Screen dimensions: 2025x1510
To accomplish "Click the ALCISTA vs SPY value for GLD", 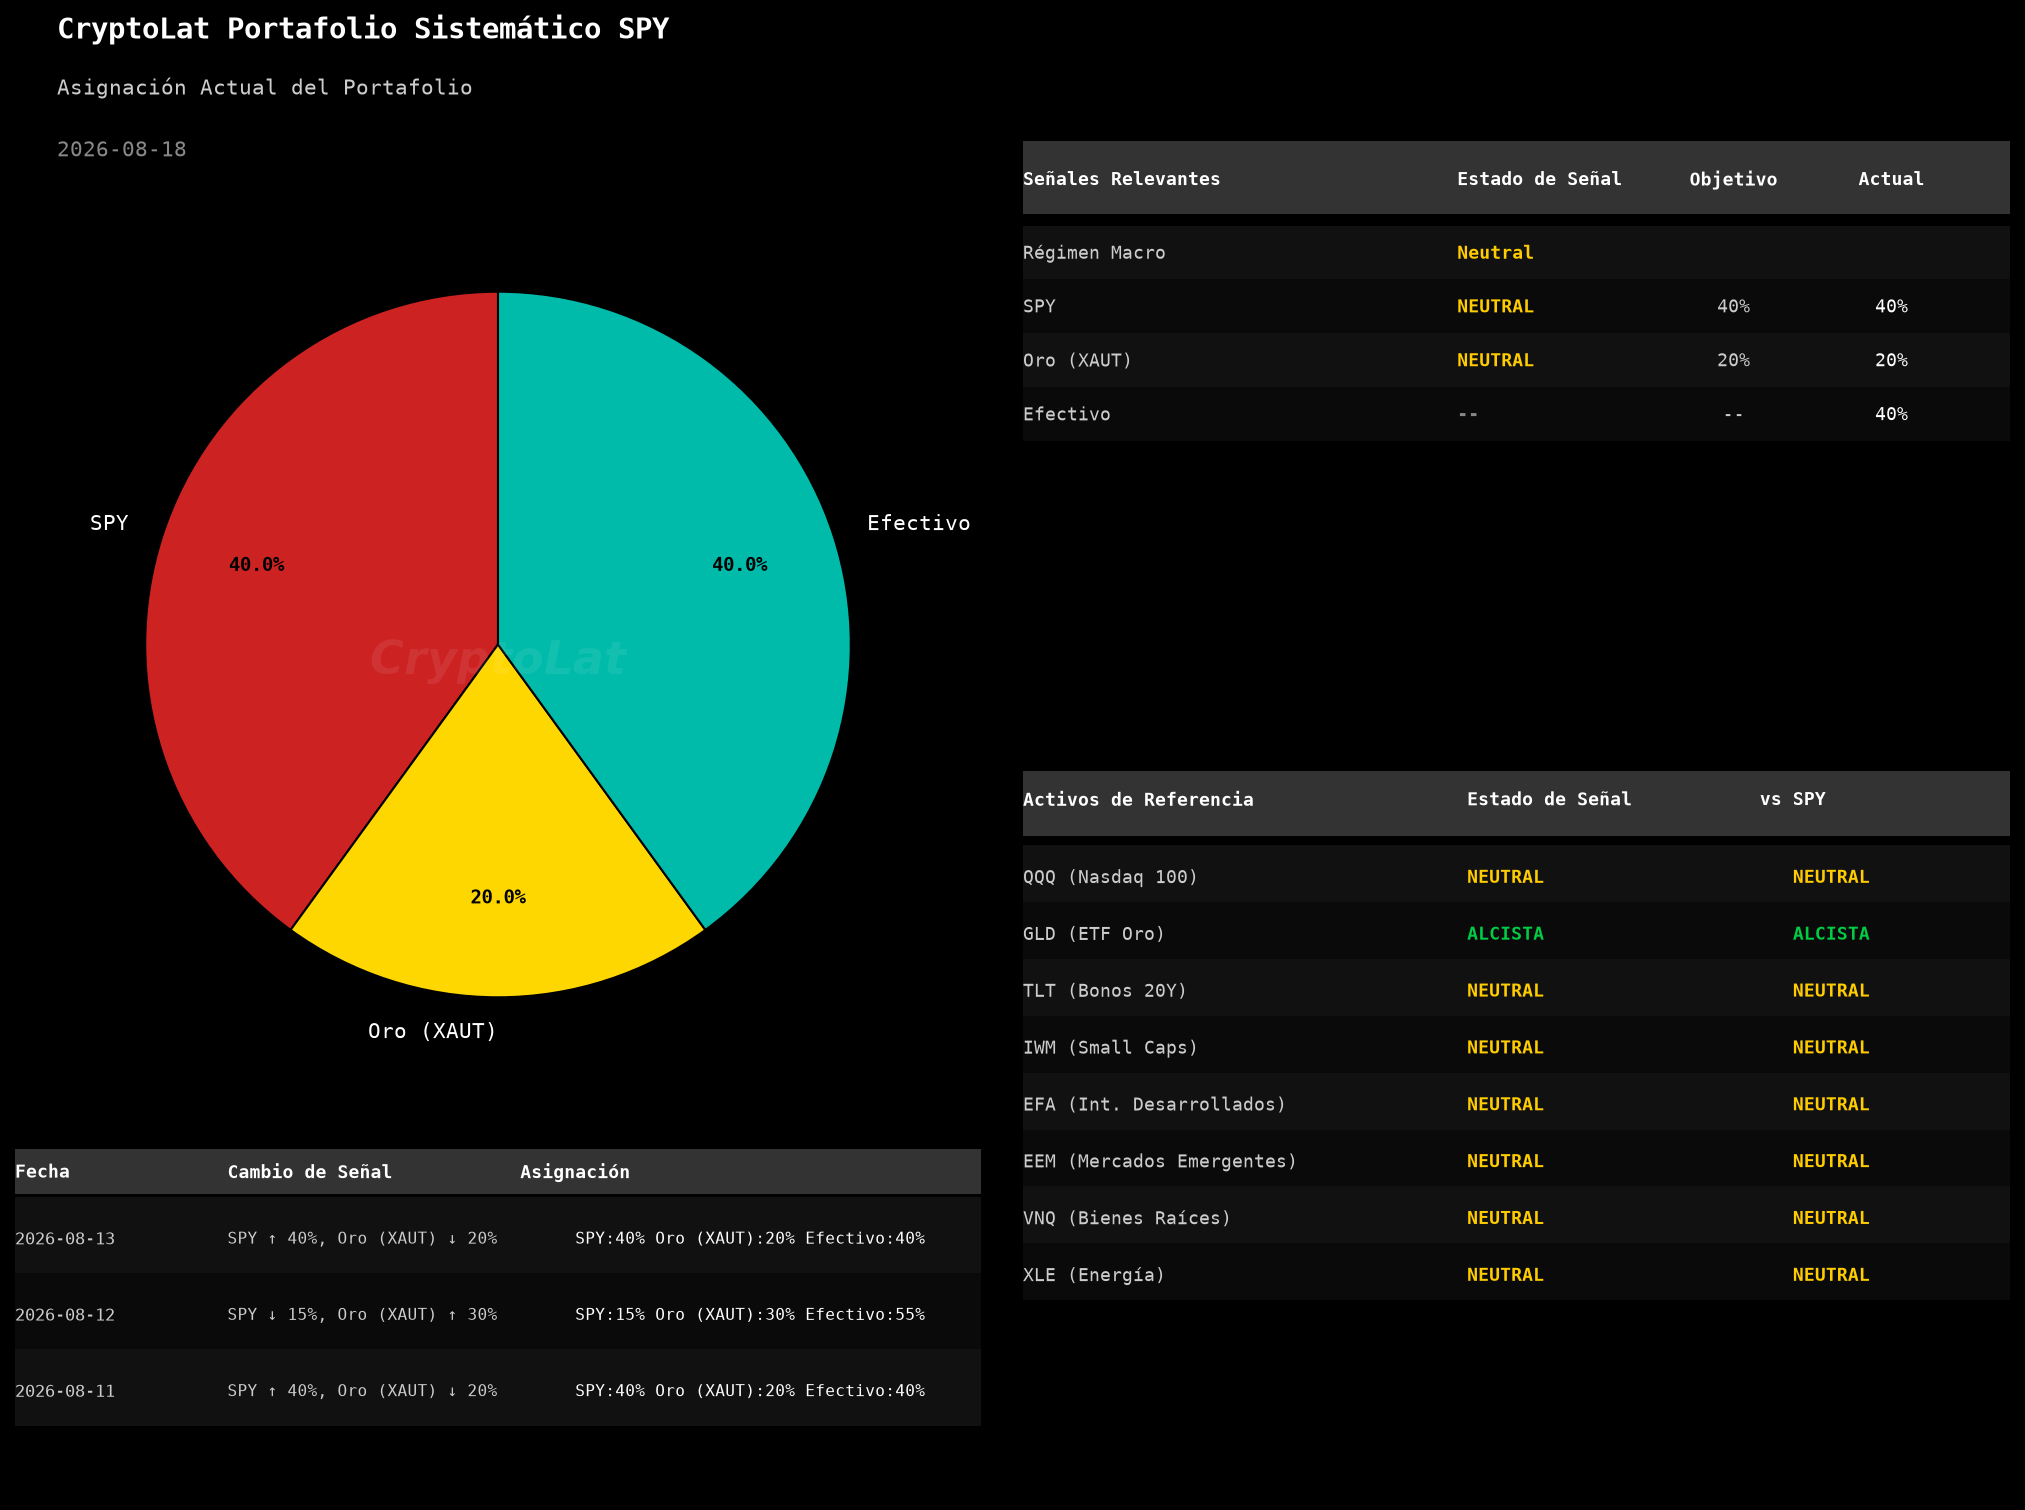I will pos(1831,934).
